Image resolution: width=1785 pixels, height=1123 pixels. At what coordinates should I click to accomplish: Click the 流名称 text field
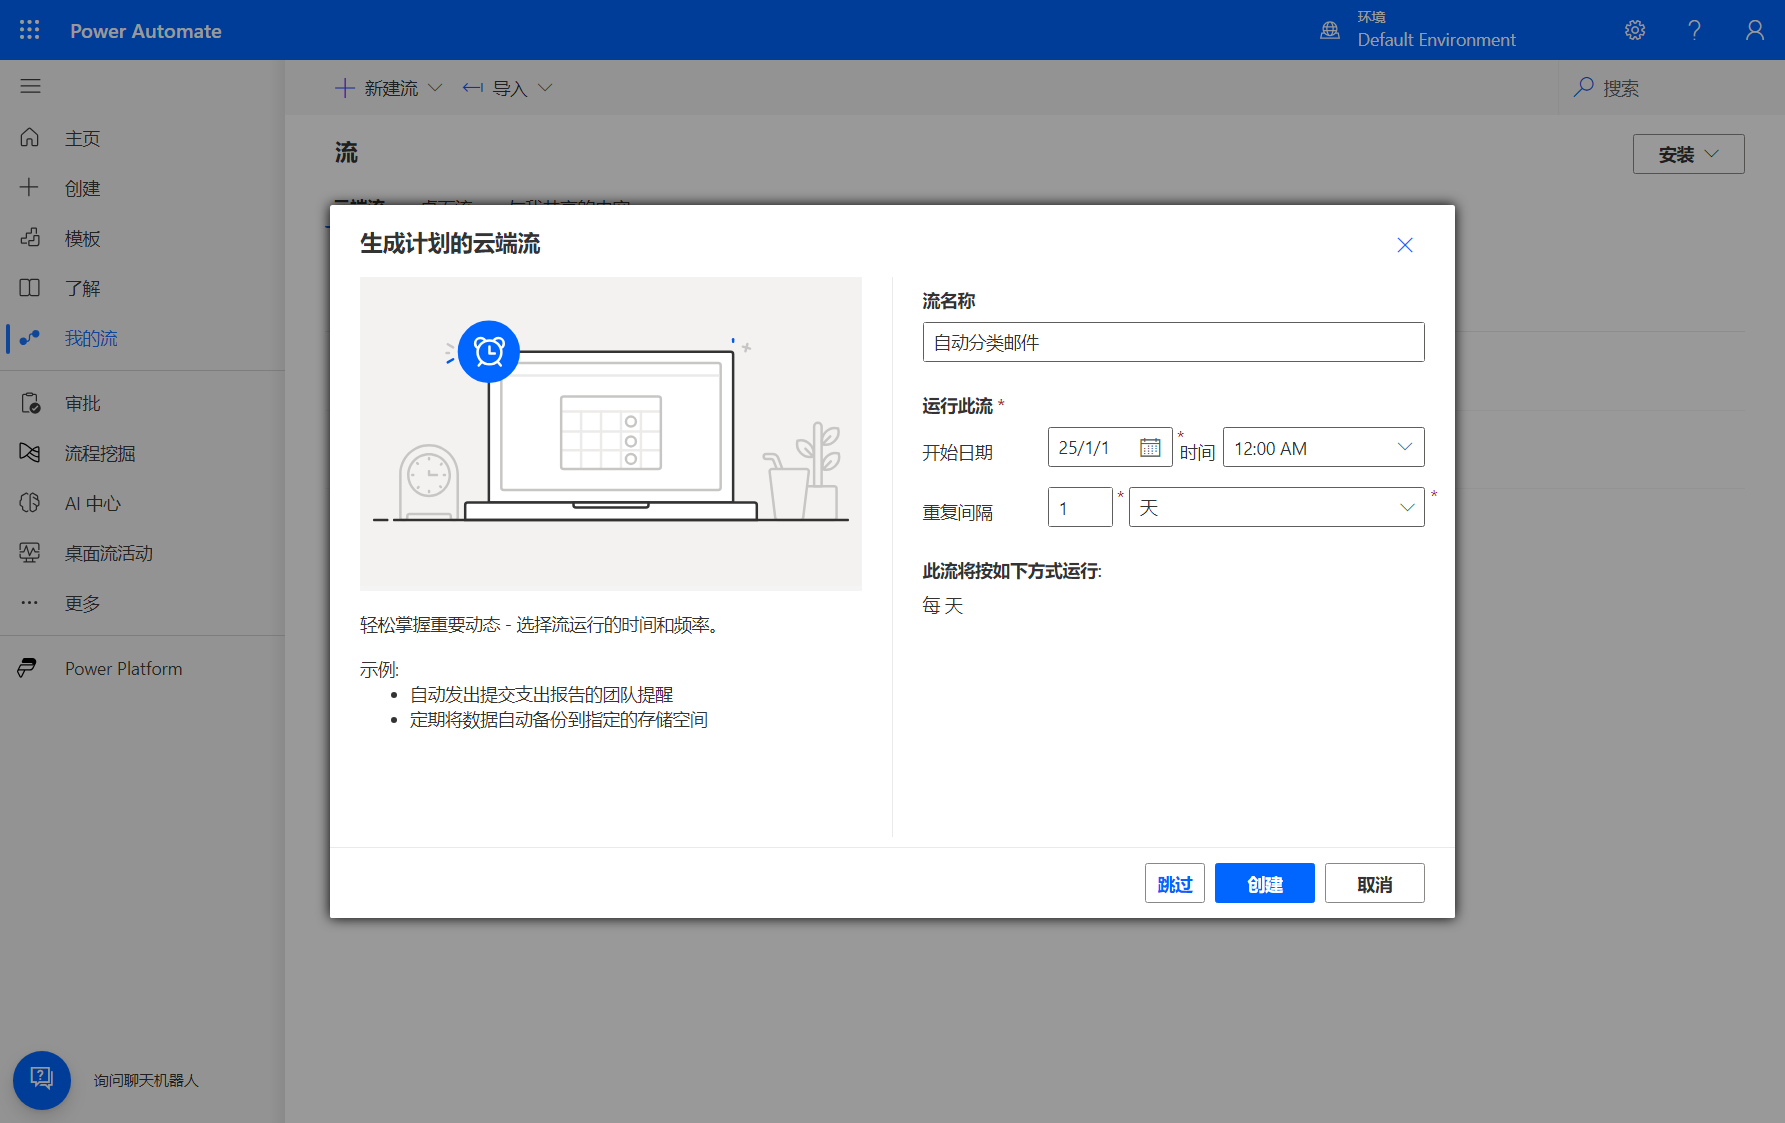pos(1173,342)
